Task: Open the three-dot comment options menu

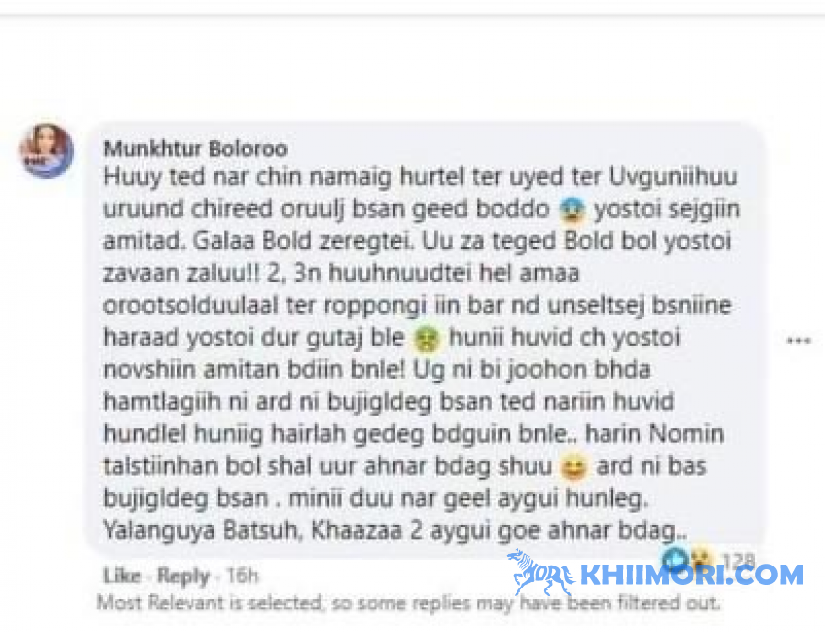Action: (x=798, y=340)
